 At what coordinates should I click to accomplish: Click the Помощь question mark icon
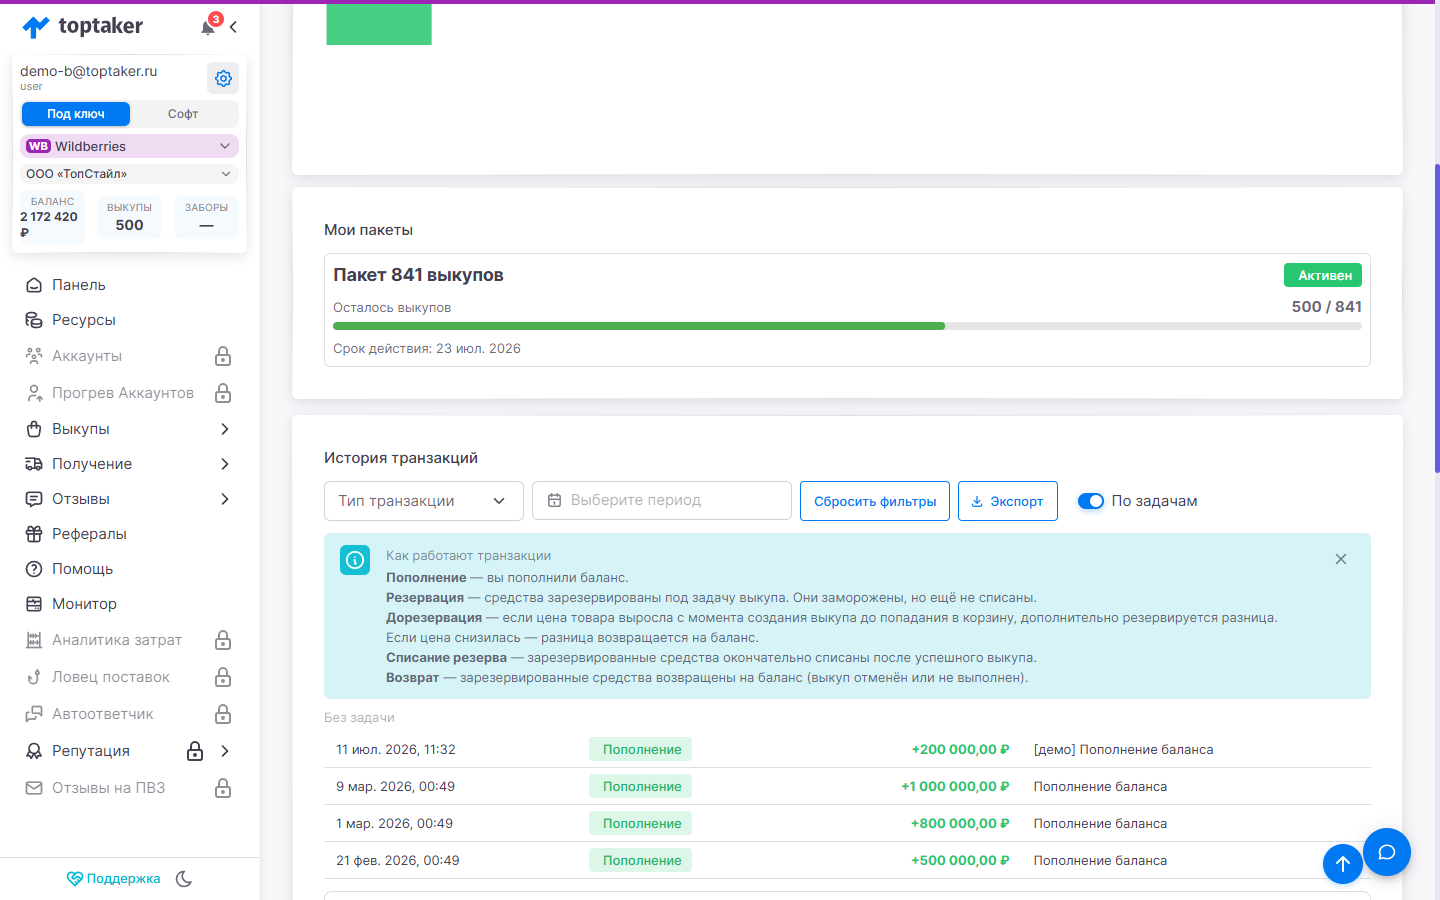[x=34, y=569]
